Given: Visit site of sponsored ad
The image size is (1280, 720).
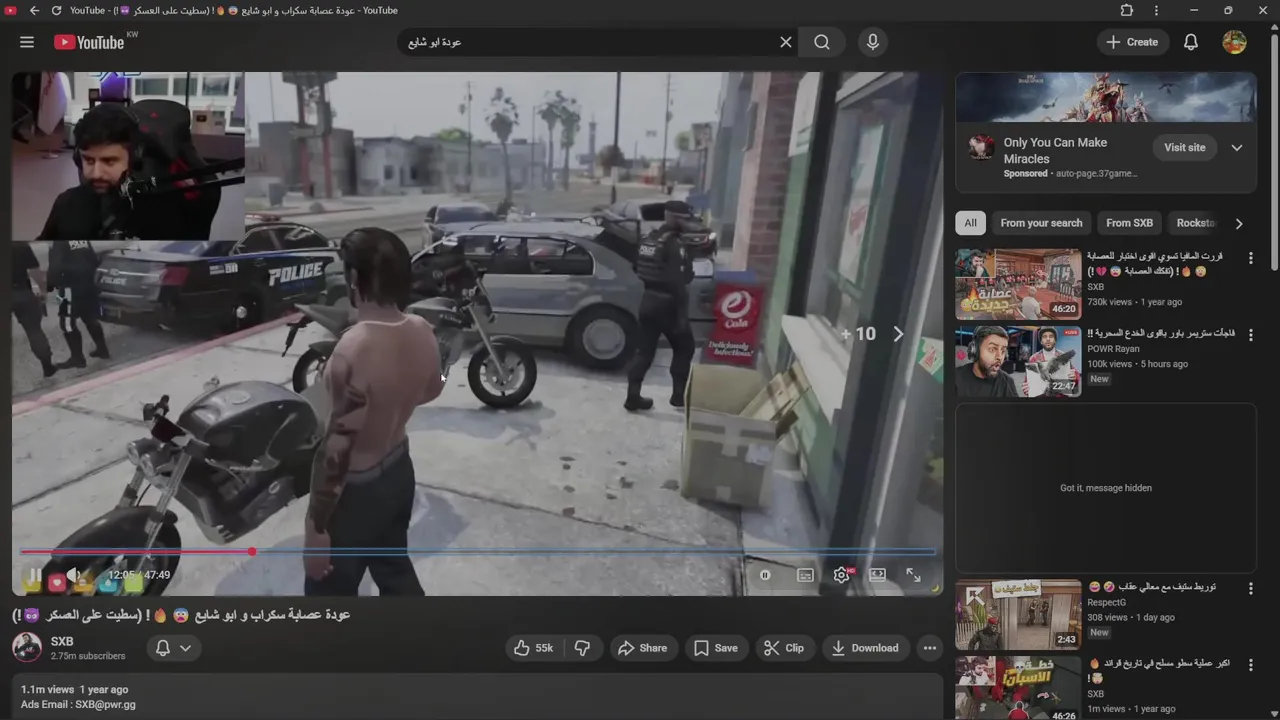Looking at the screenshot, I should click(1185, 147).
